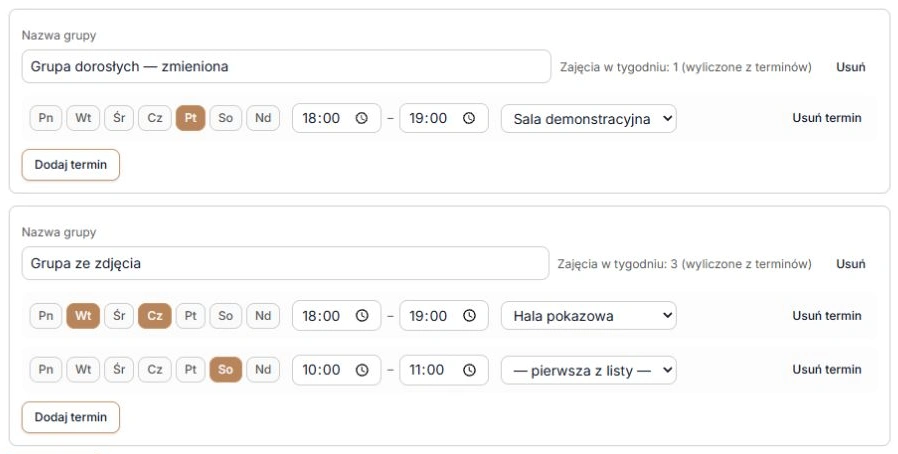Click Usuń termin for Hala pokazowa row
Image resolution: width=898 pixels, height=454 pixels.
[x=826, y=315]
